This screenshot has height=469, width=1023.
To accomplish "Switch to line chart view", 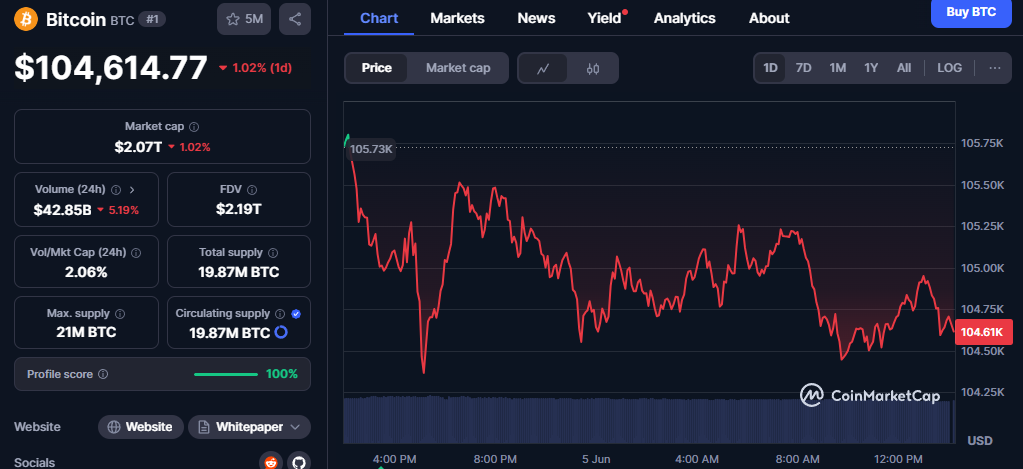I will 543,68.
